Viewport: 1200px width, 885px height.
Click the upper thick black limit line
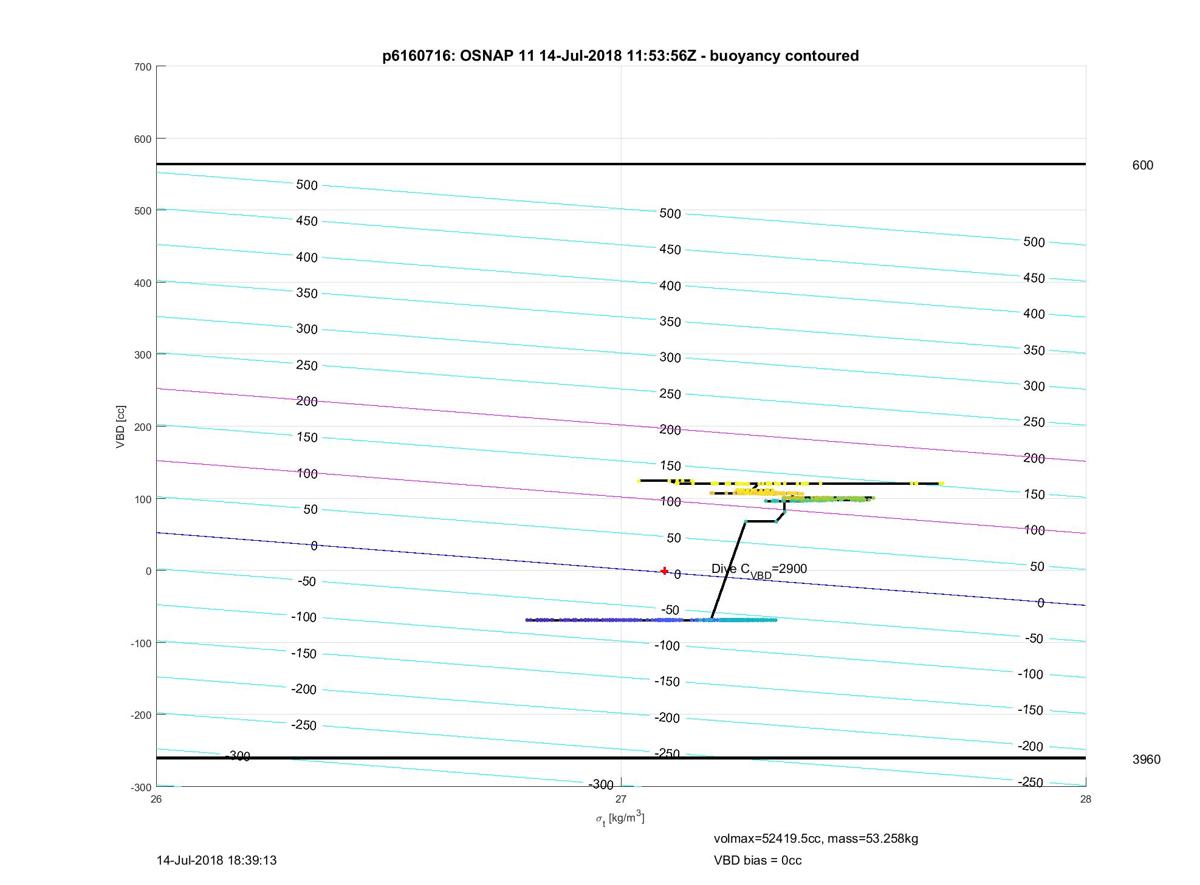(621, 163)
